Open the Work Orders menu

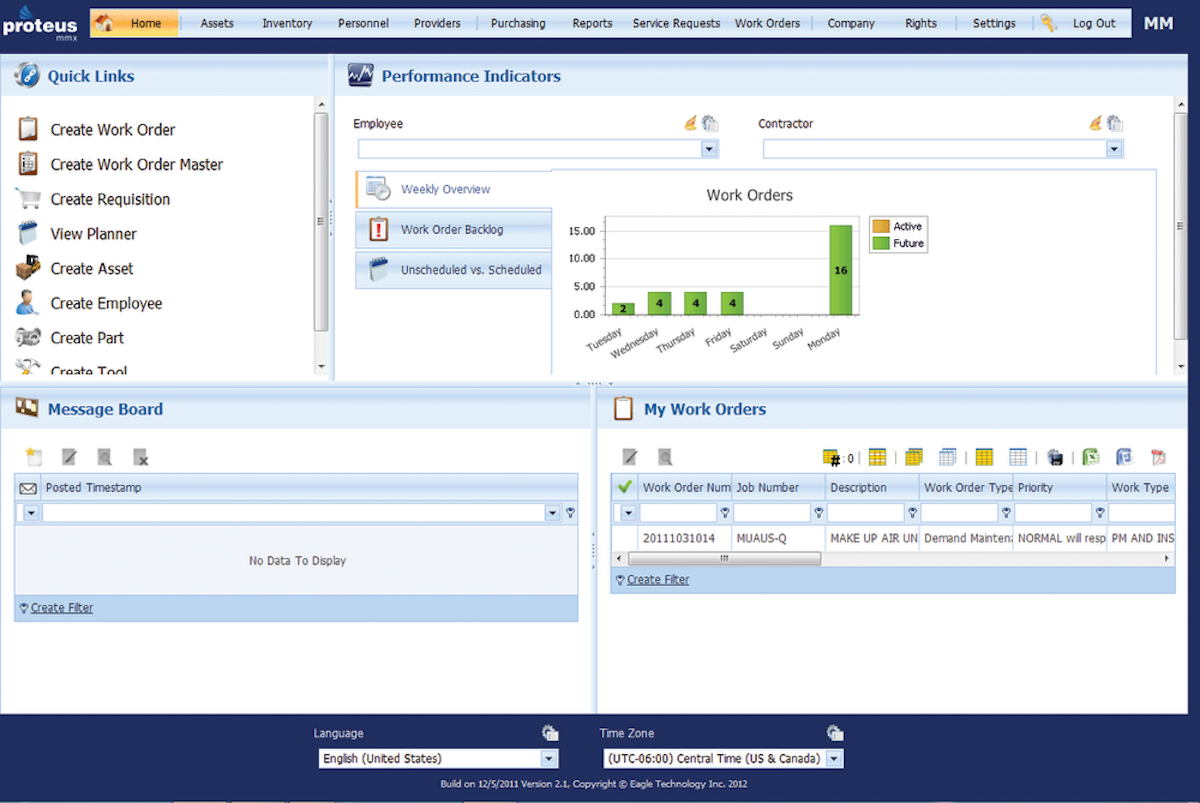pos(767,23)
